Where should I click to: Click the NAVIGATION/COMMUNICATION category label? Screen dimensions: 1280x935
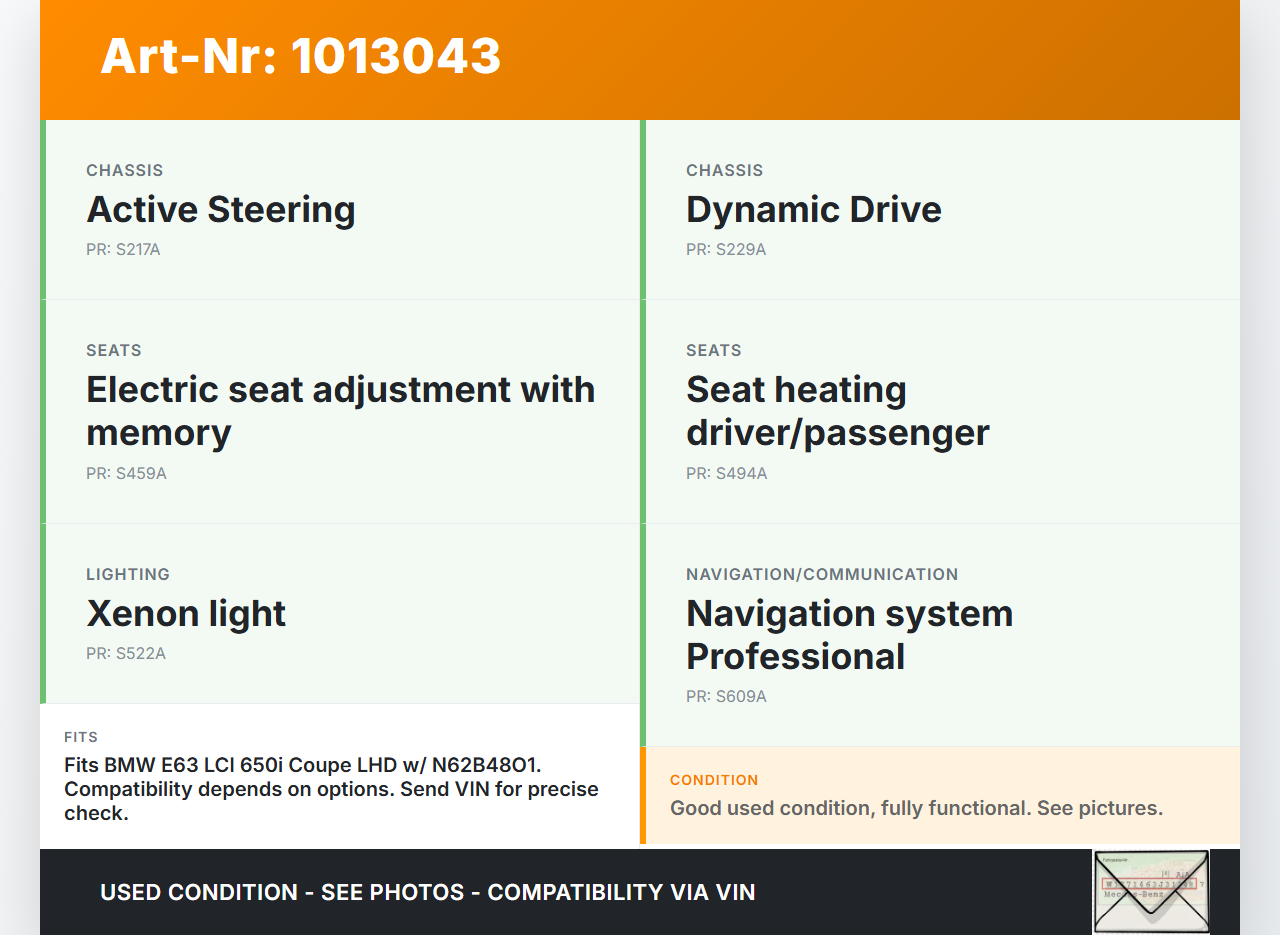(822, 575)
